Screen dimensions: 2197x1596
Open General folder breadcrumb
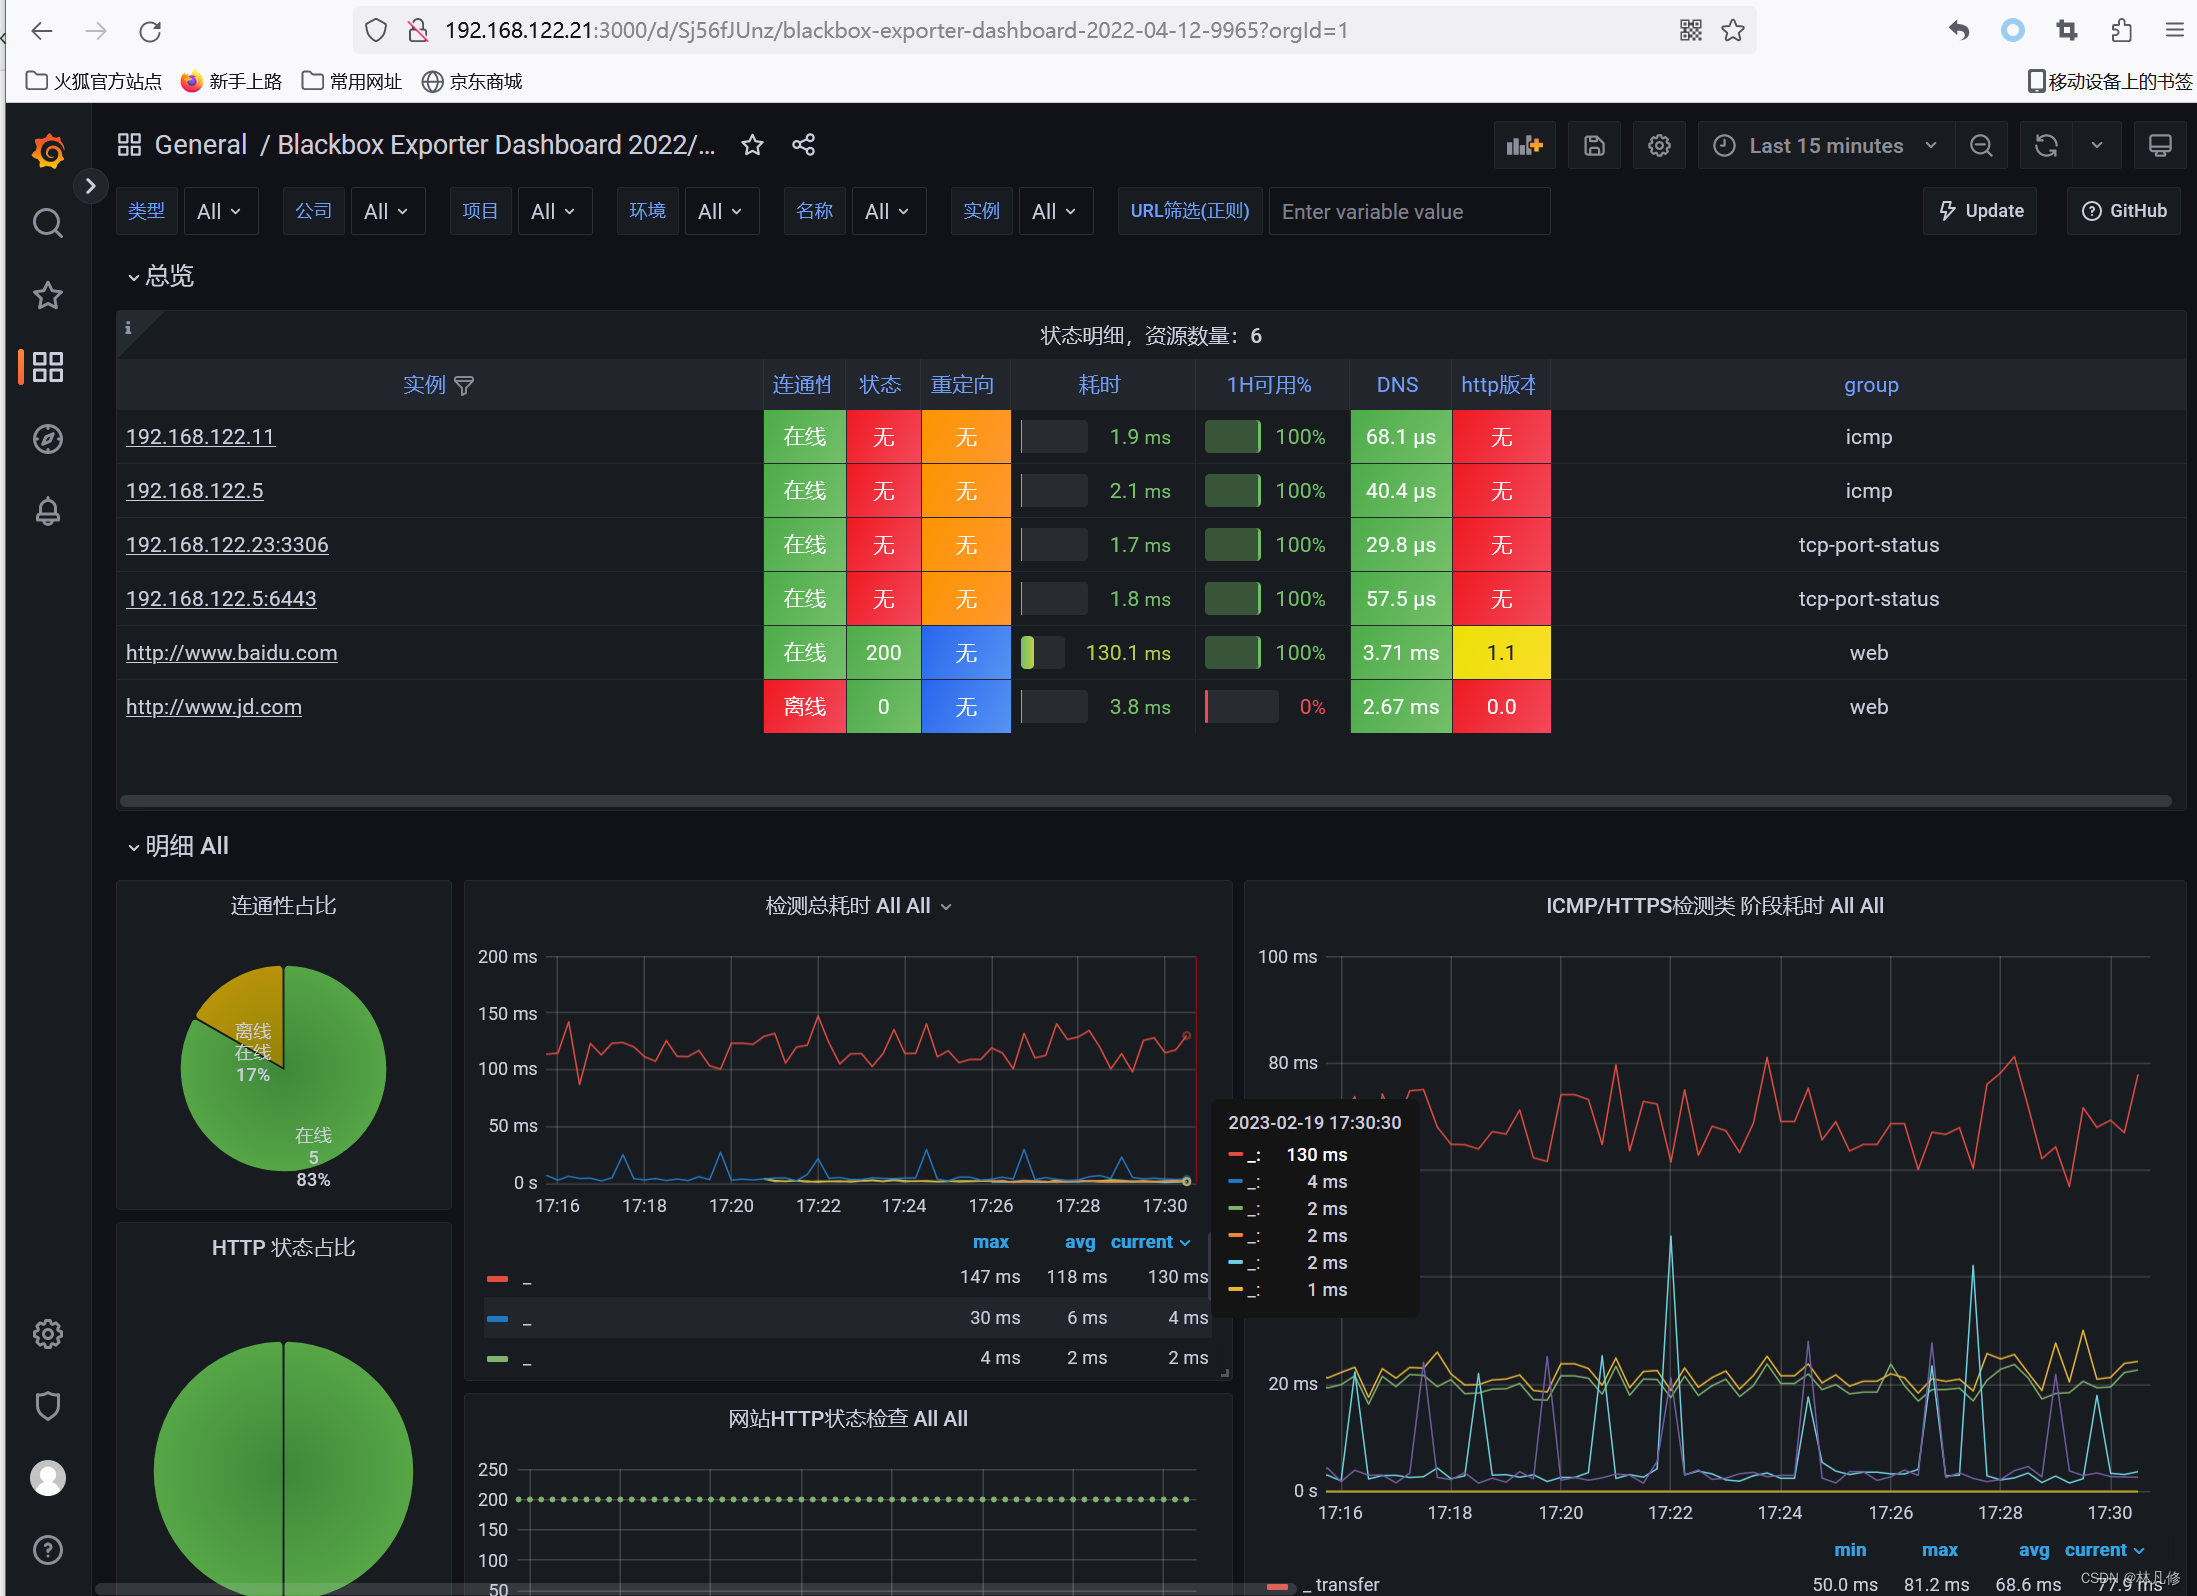tap(200, 145)
